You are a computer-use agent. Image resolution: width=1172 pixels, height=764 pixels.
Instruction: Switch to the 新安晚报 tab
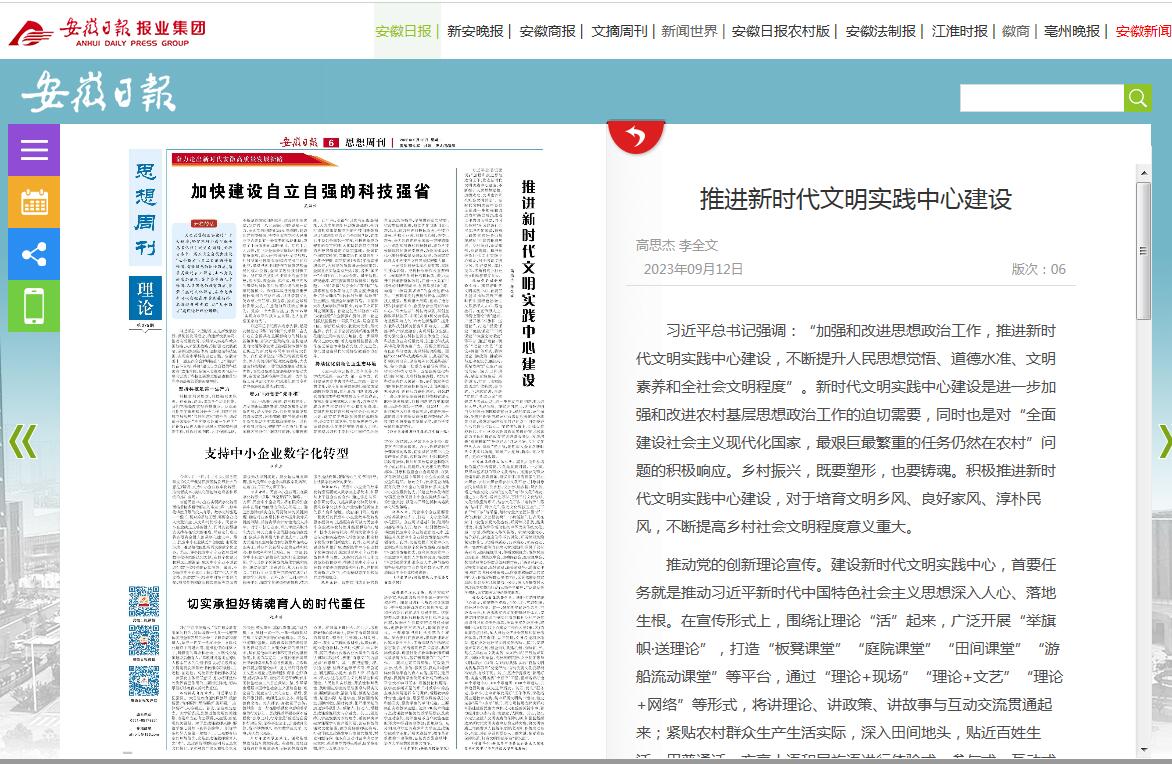475,31
